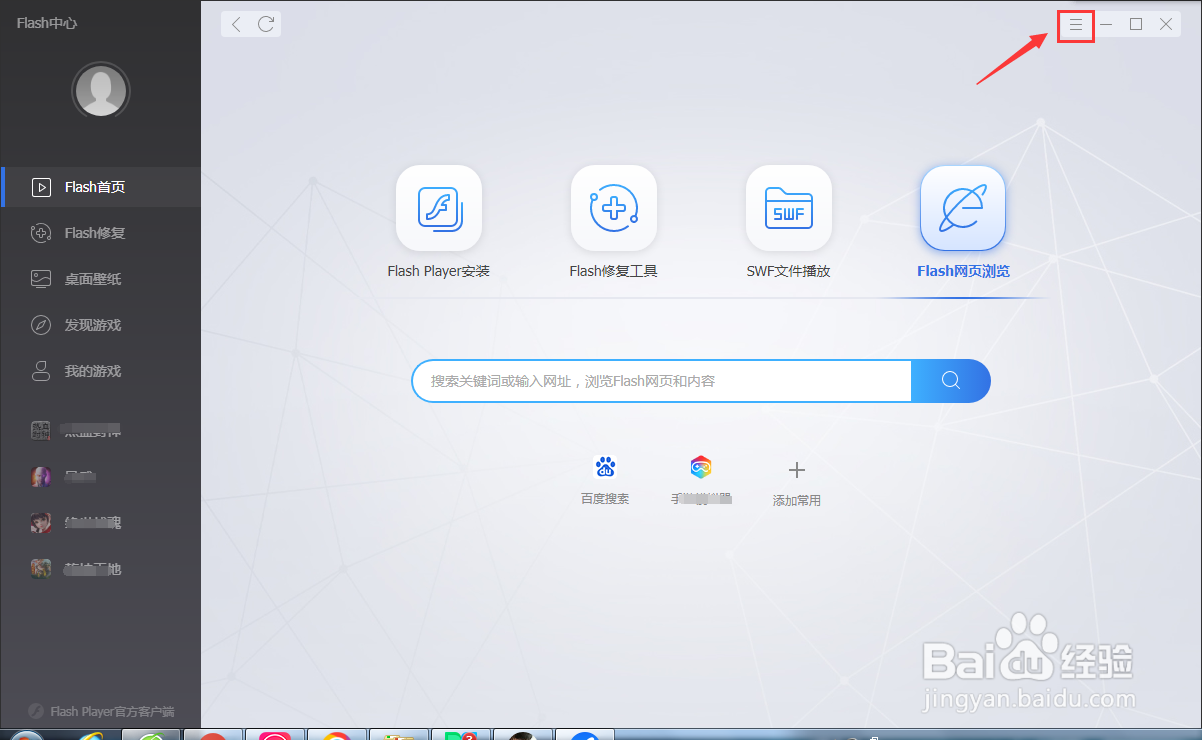Click the 桌面壁纸 picture icon
The width and height of the screenshot is (1202, 740).
(x=41, y=279)
